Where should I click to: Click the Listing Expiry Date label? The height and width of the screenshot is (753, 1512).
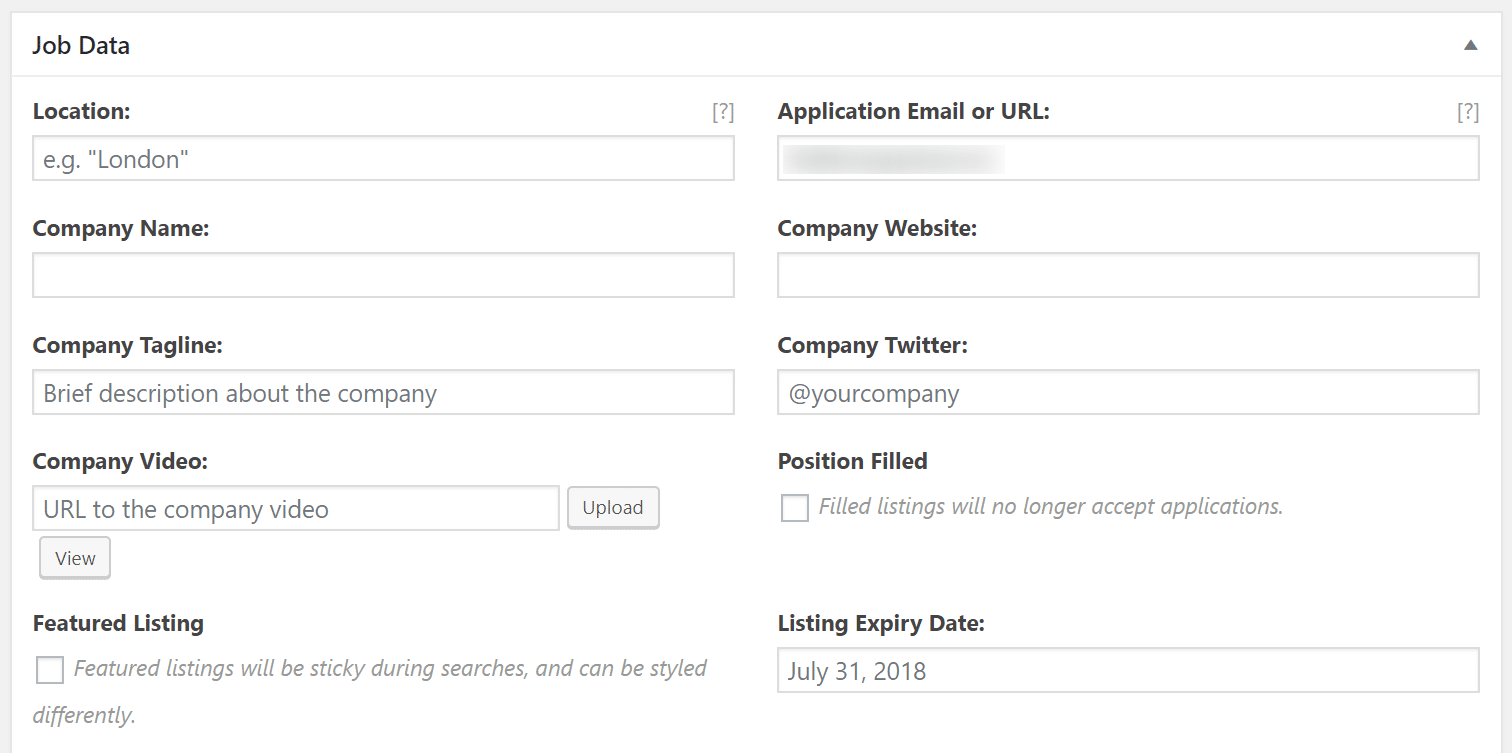[x=881, y=622]
